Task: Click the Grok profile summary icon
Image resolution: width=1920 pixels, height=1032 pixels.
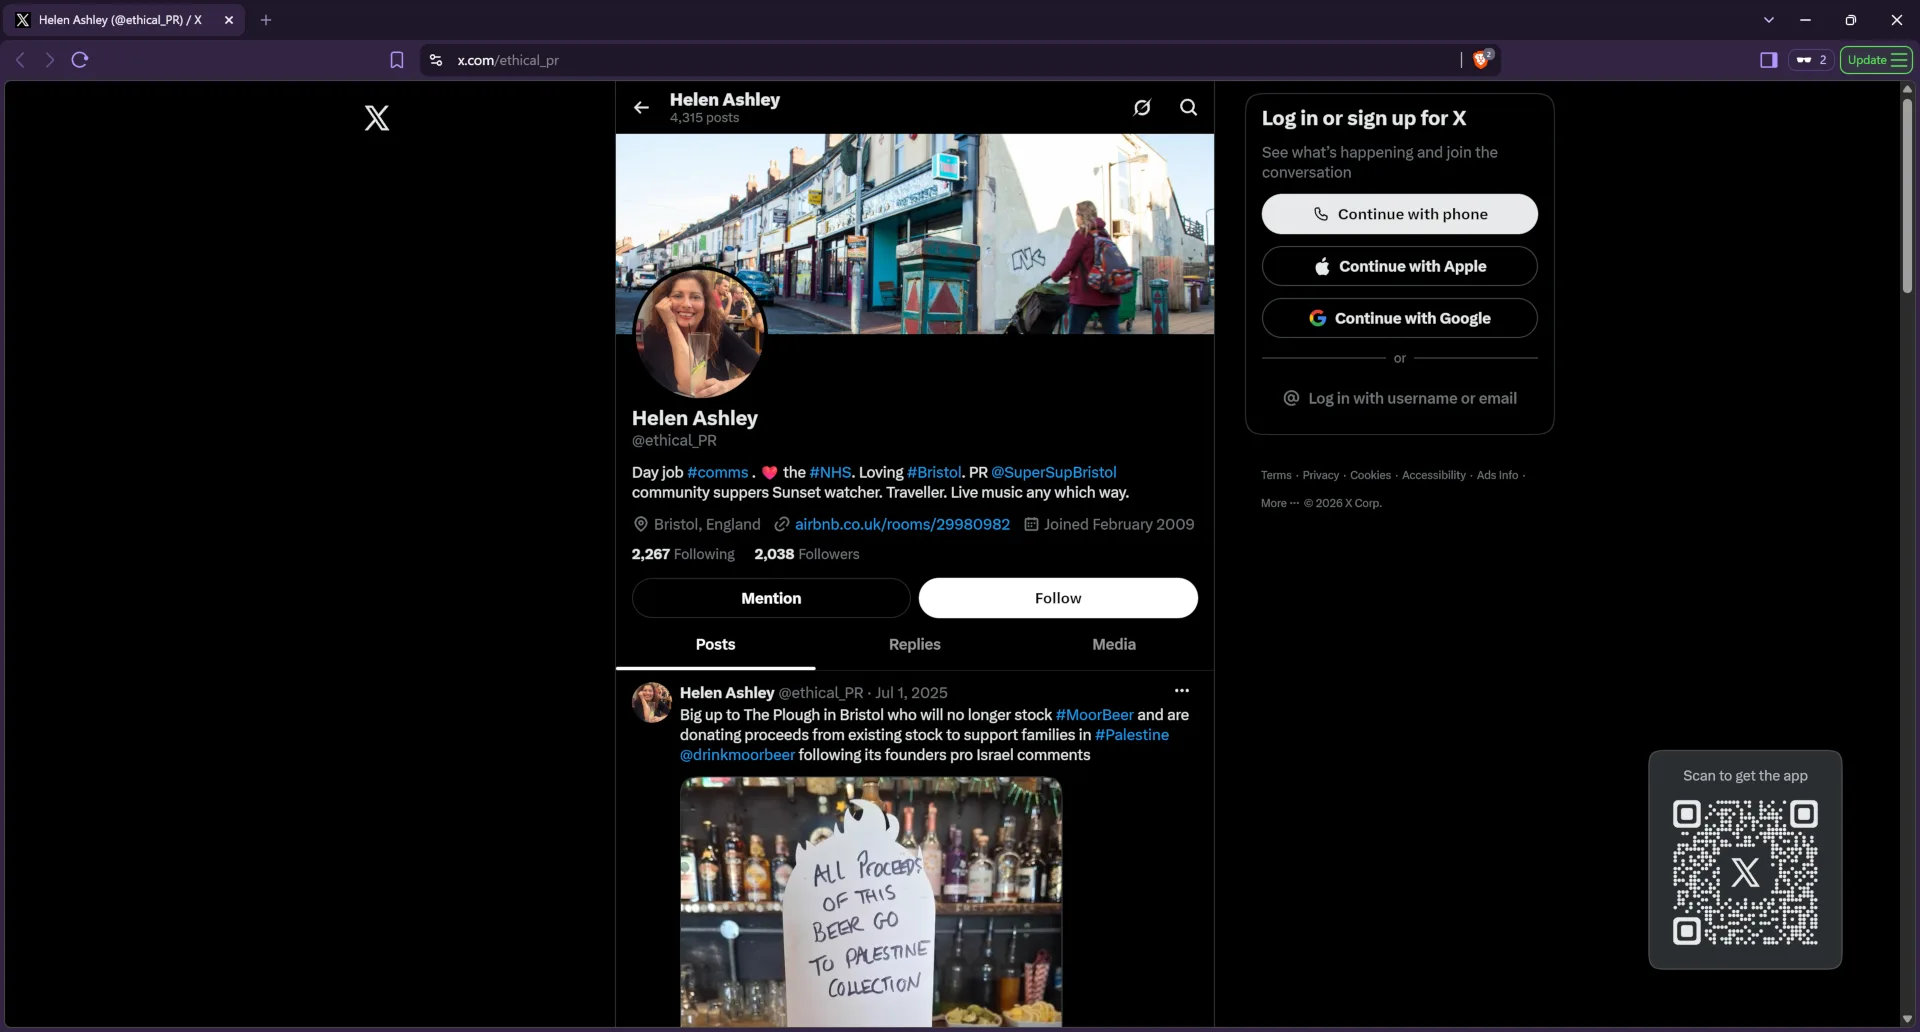Action: pyautogui.click(x=1142, y=107)
